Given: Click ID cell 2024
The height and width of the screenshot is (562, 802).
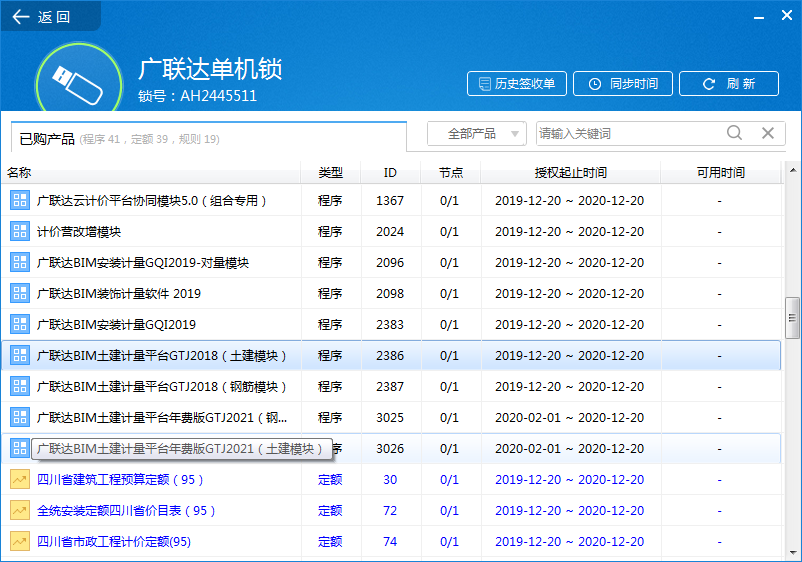Looking at the screenshot, I should pyautogui.click(x=390, y=232).
